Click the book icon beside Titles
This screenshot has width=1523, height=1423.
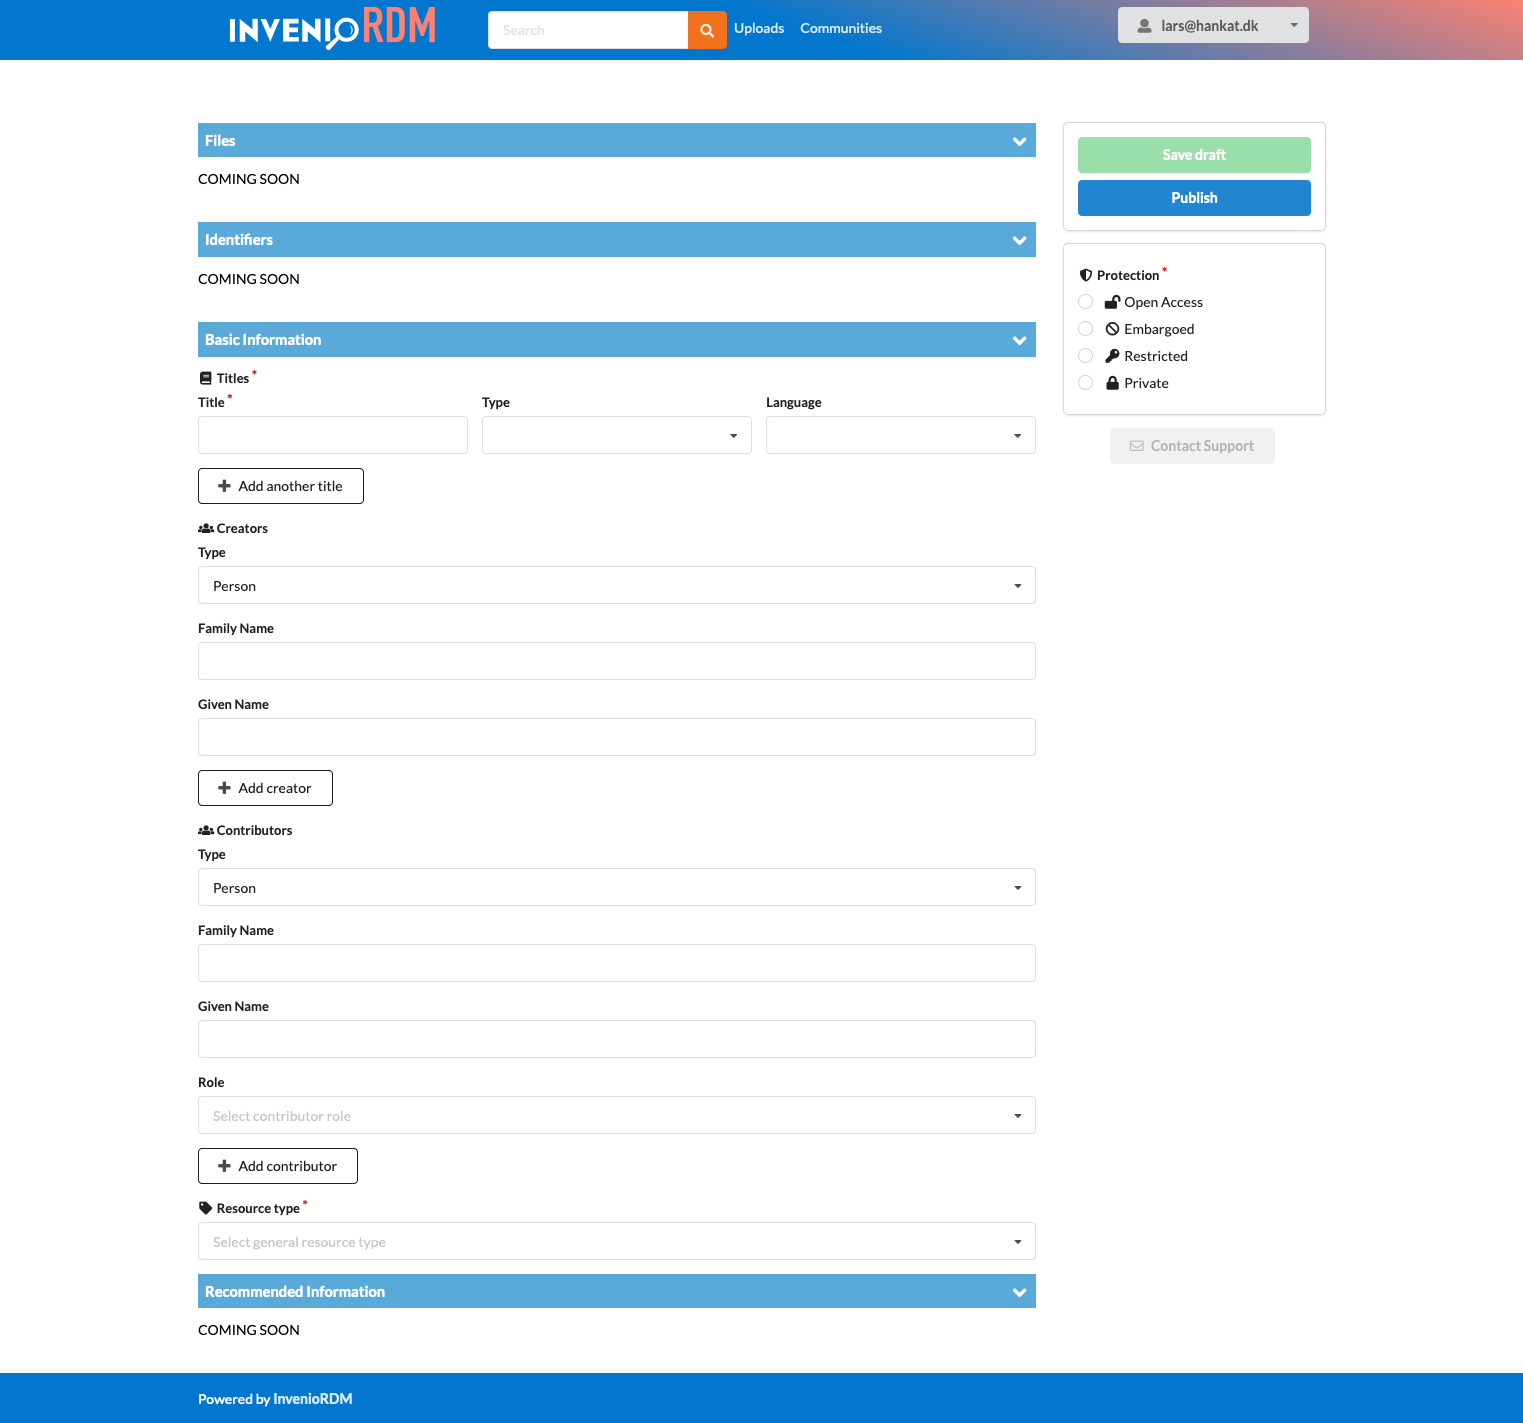point(206,378)
